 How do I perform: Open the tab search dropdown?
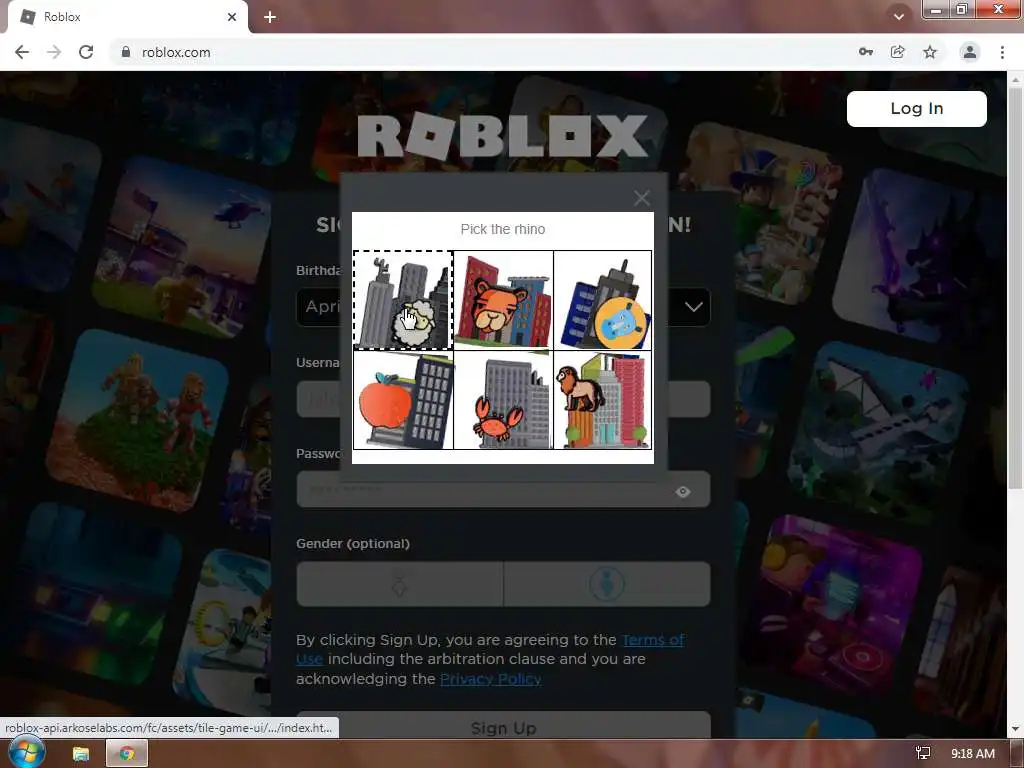coord(899,17)
